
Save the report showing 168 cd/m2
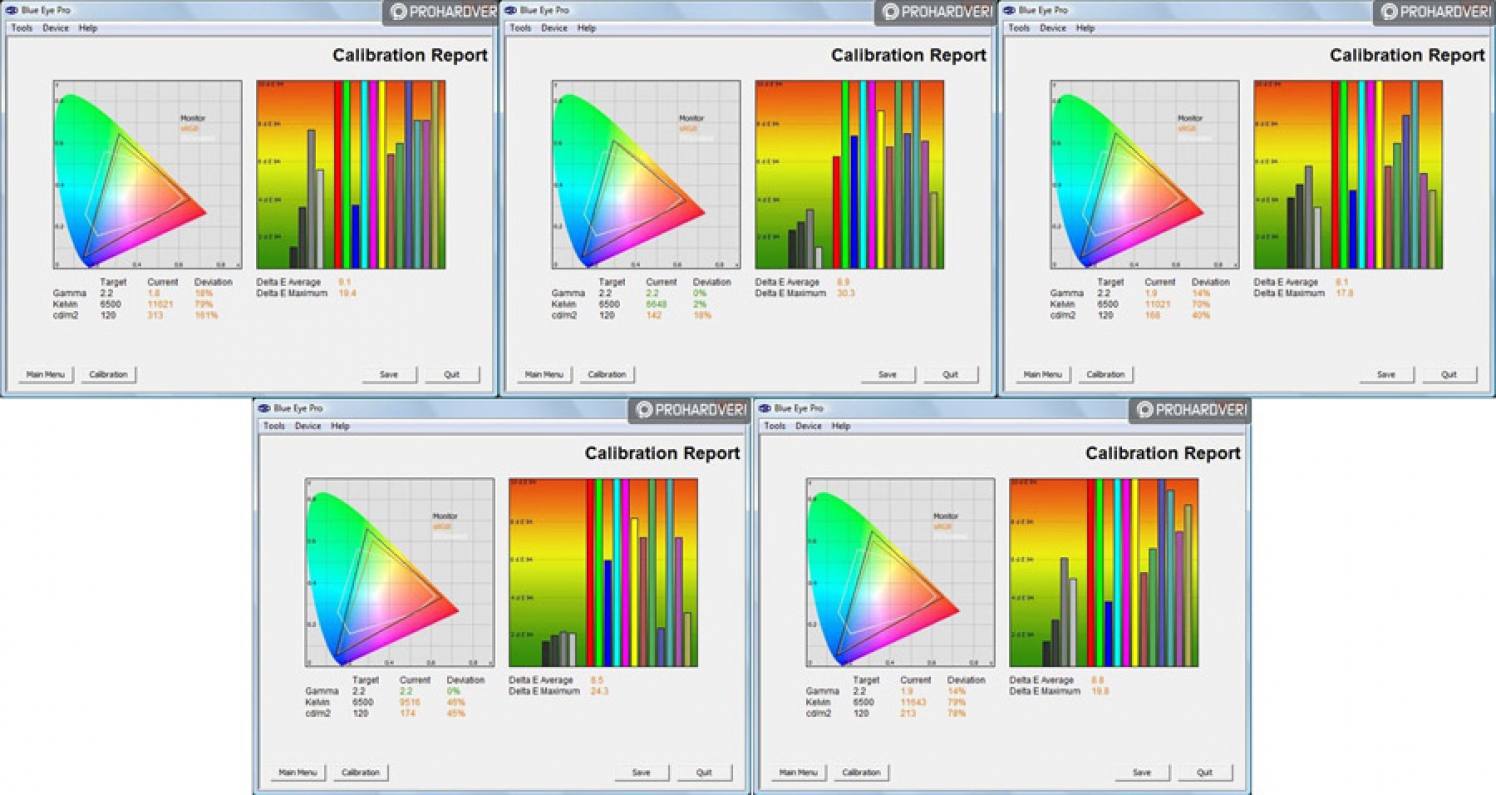pos(1386,375)
